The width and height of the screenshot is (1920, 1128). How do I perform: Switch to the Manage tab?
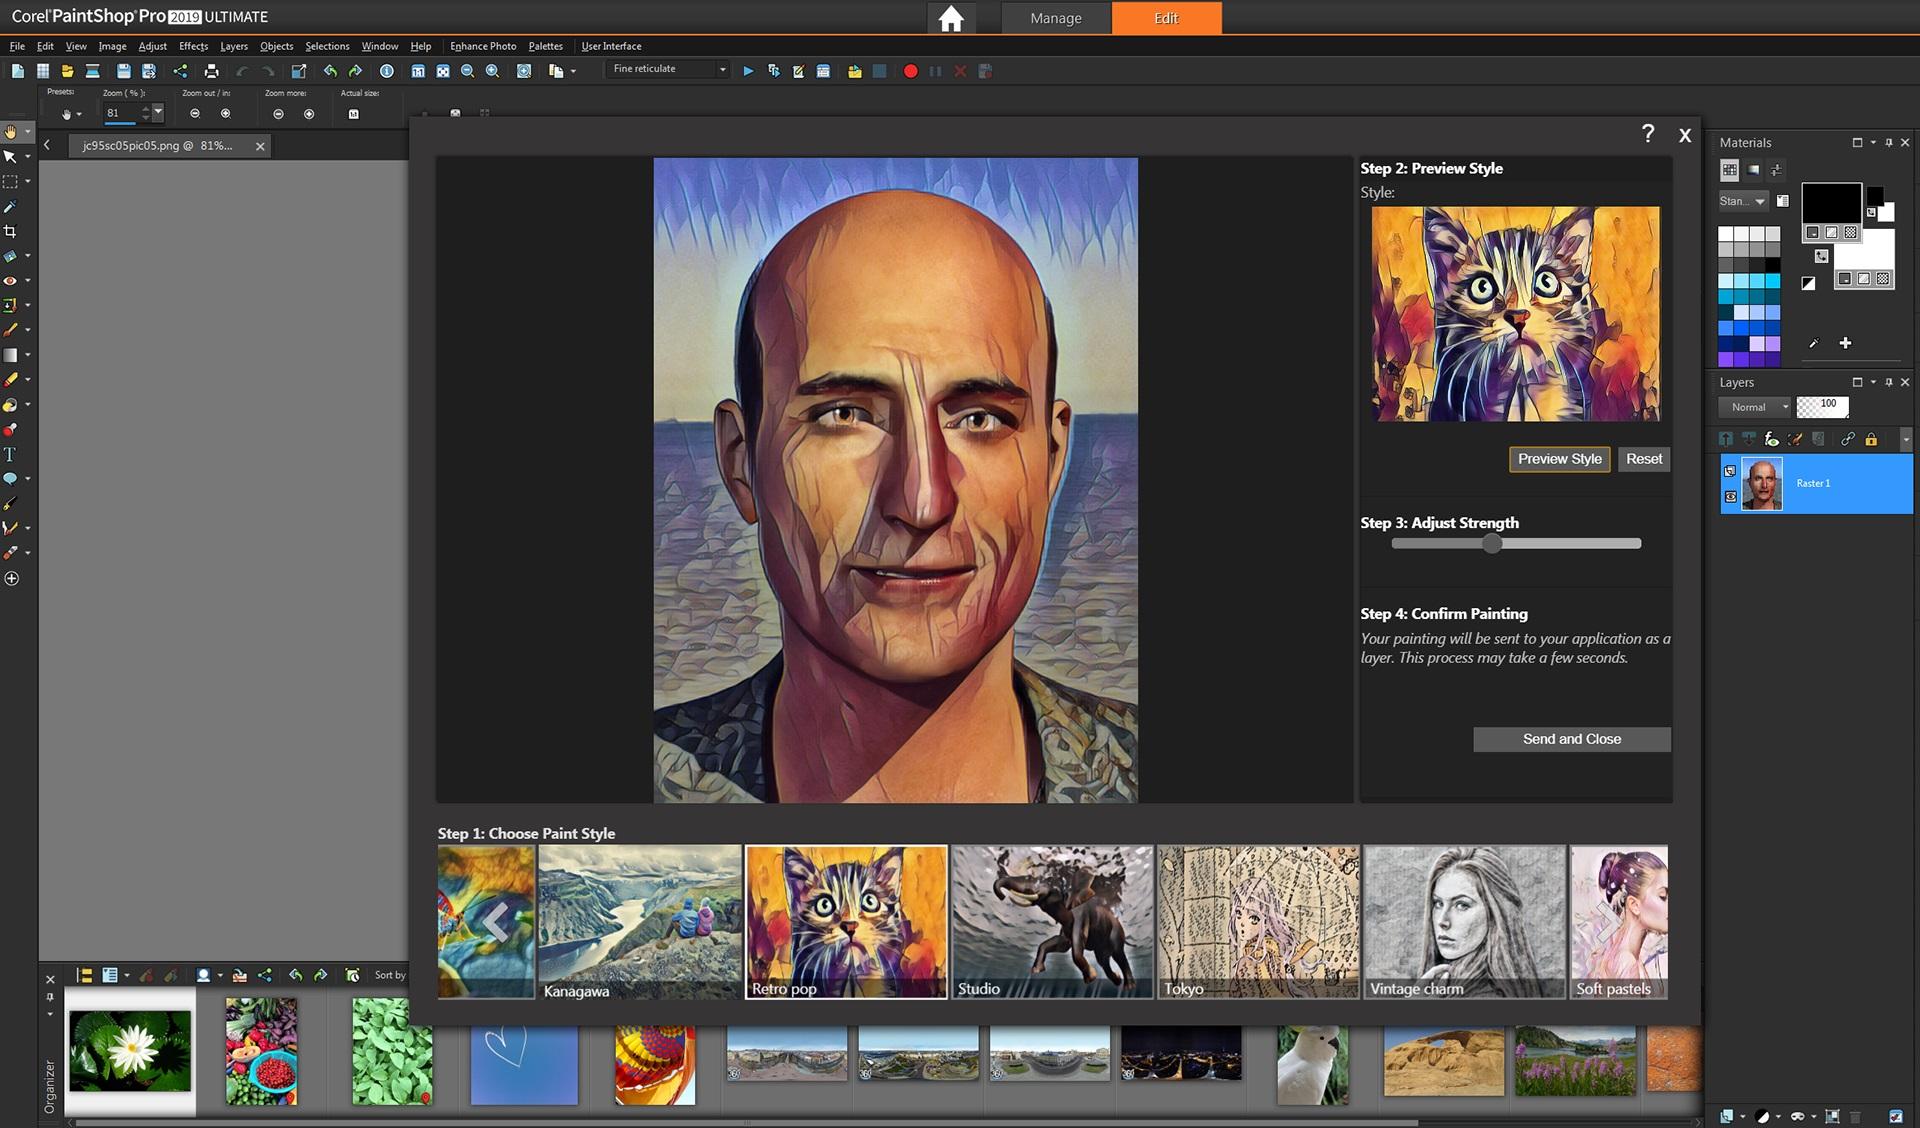1056,18
